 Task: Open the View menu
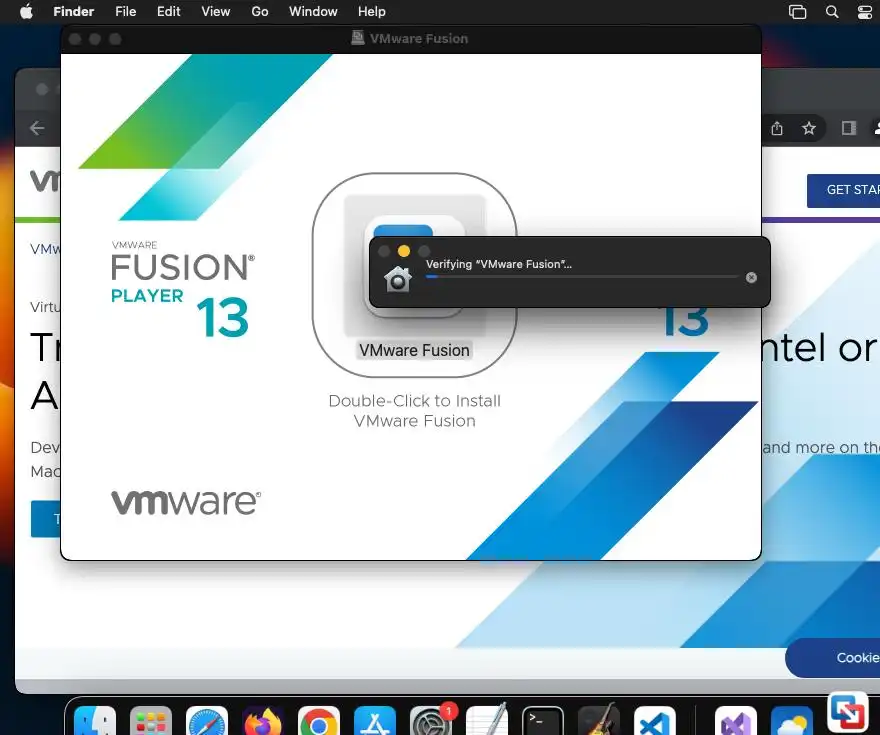pos(216,11)
